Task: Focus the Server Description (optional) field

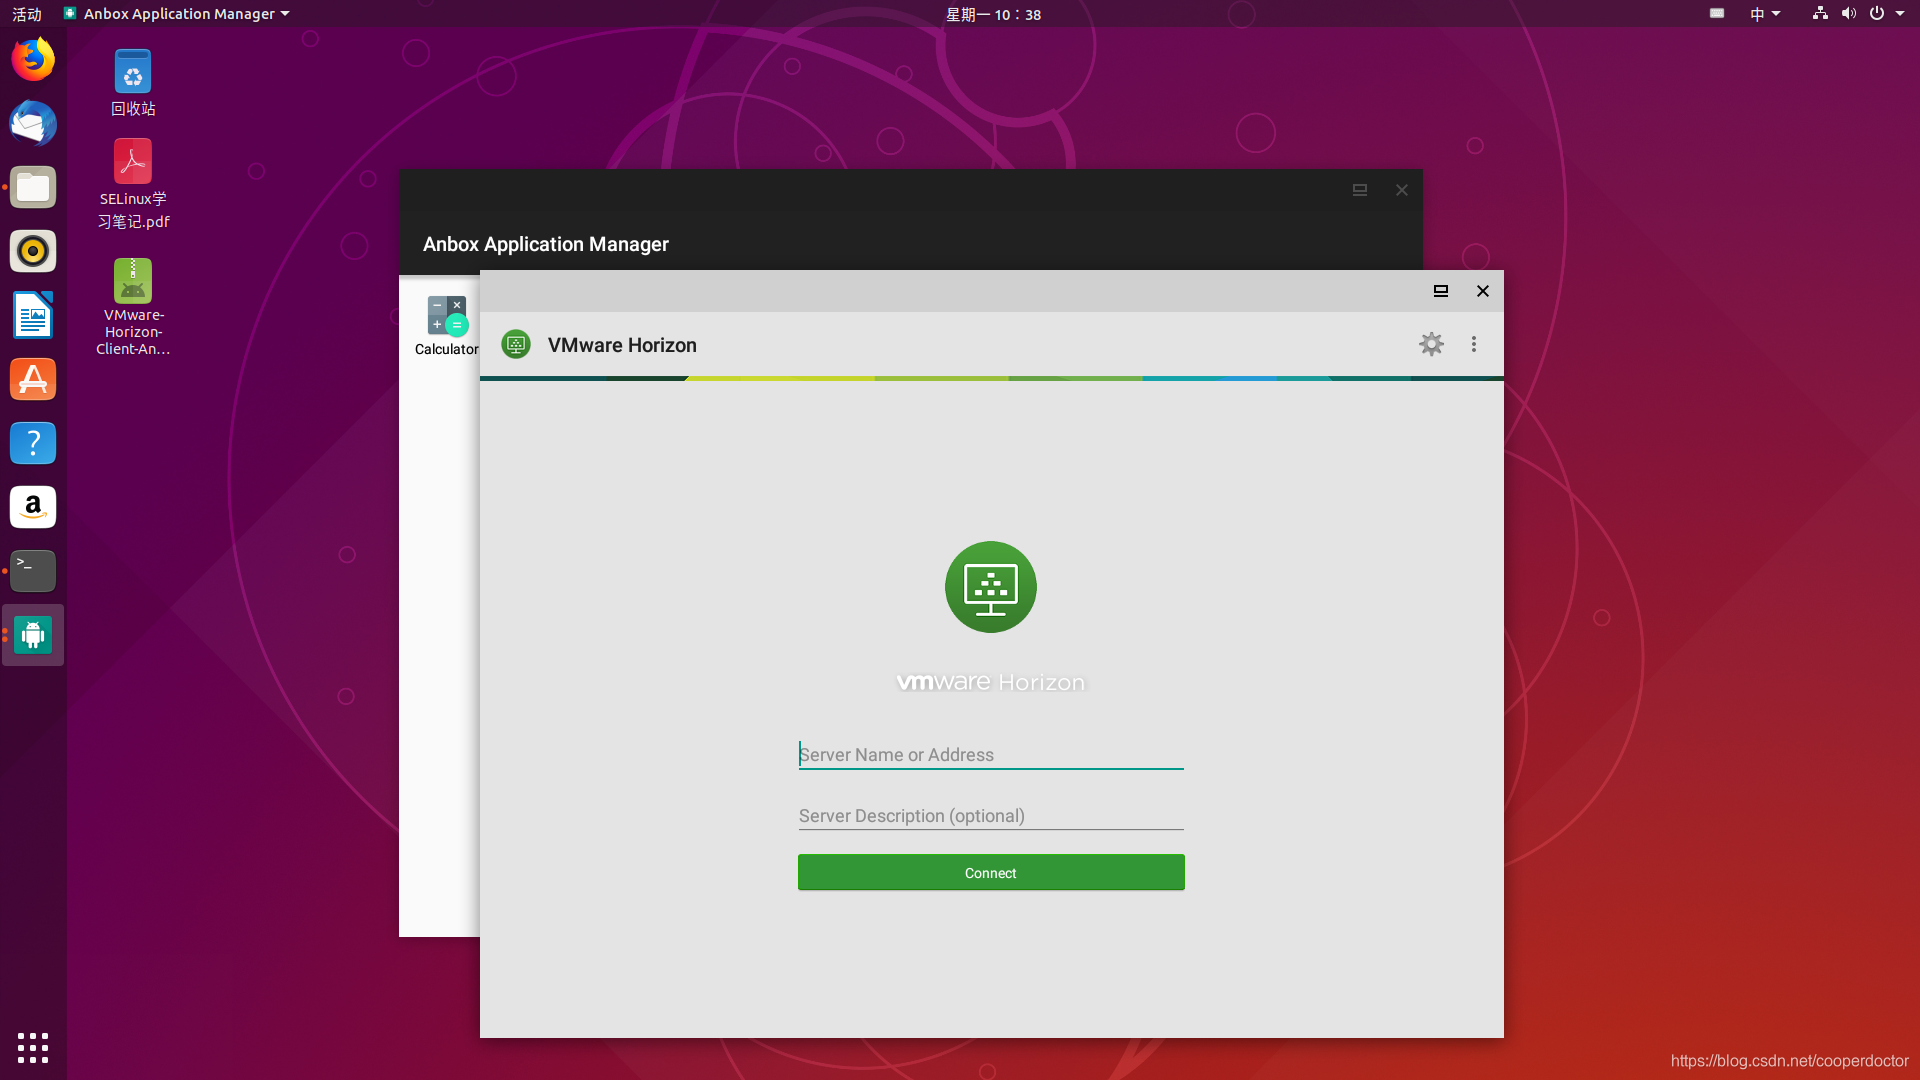Action: coord(990,816)
